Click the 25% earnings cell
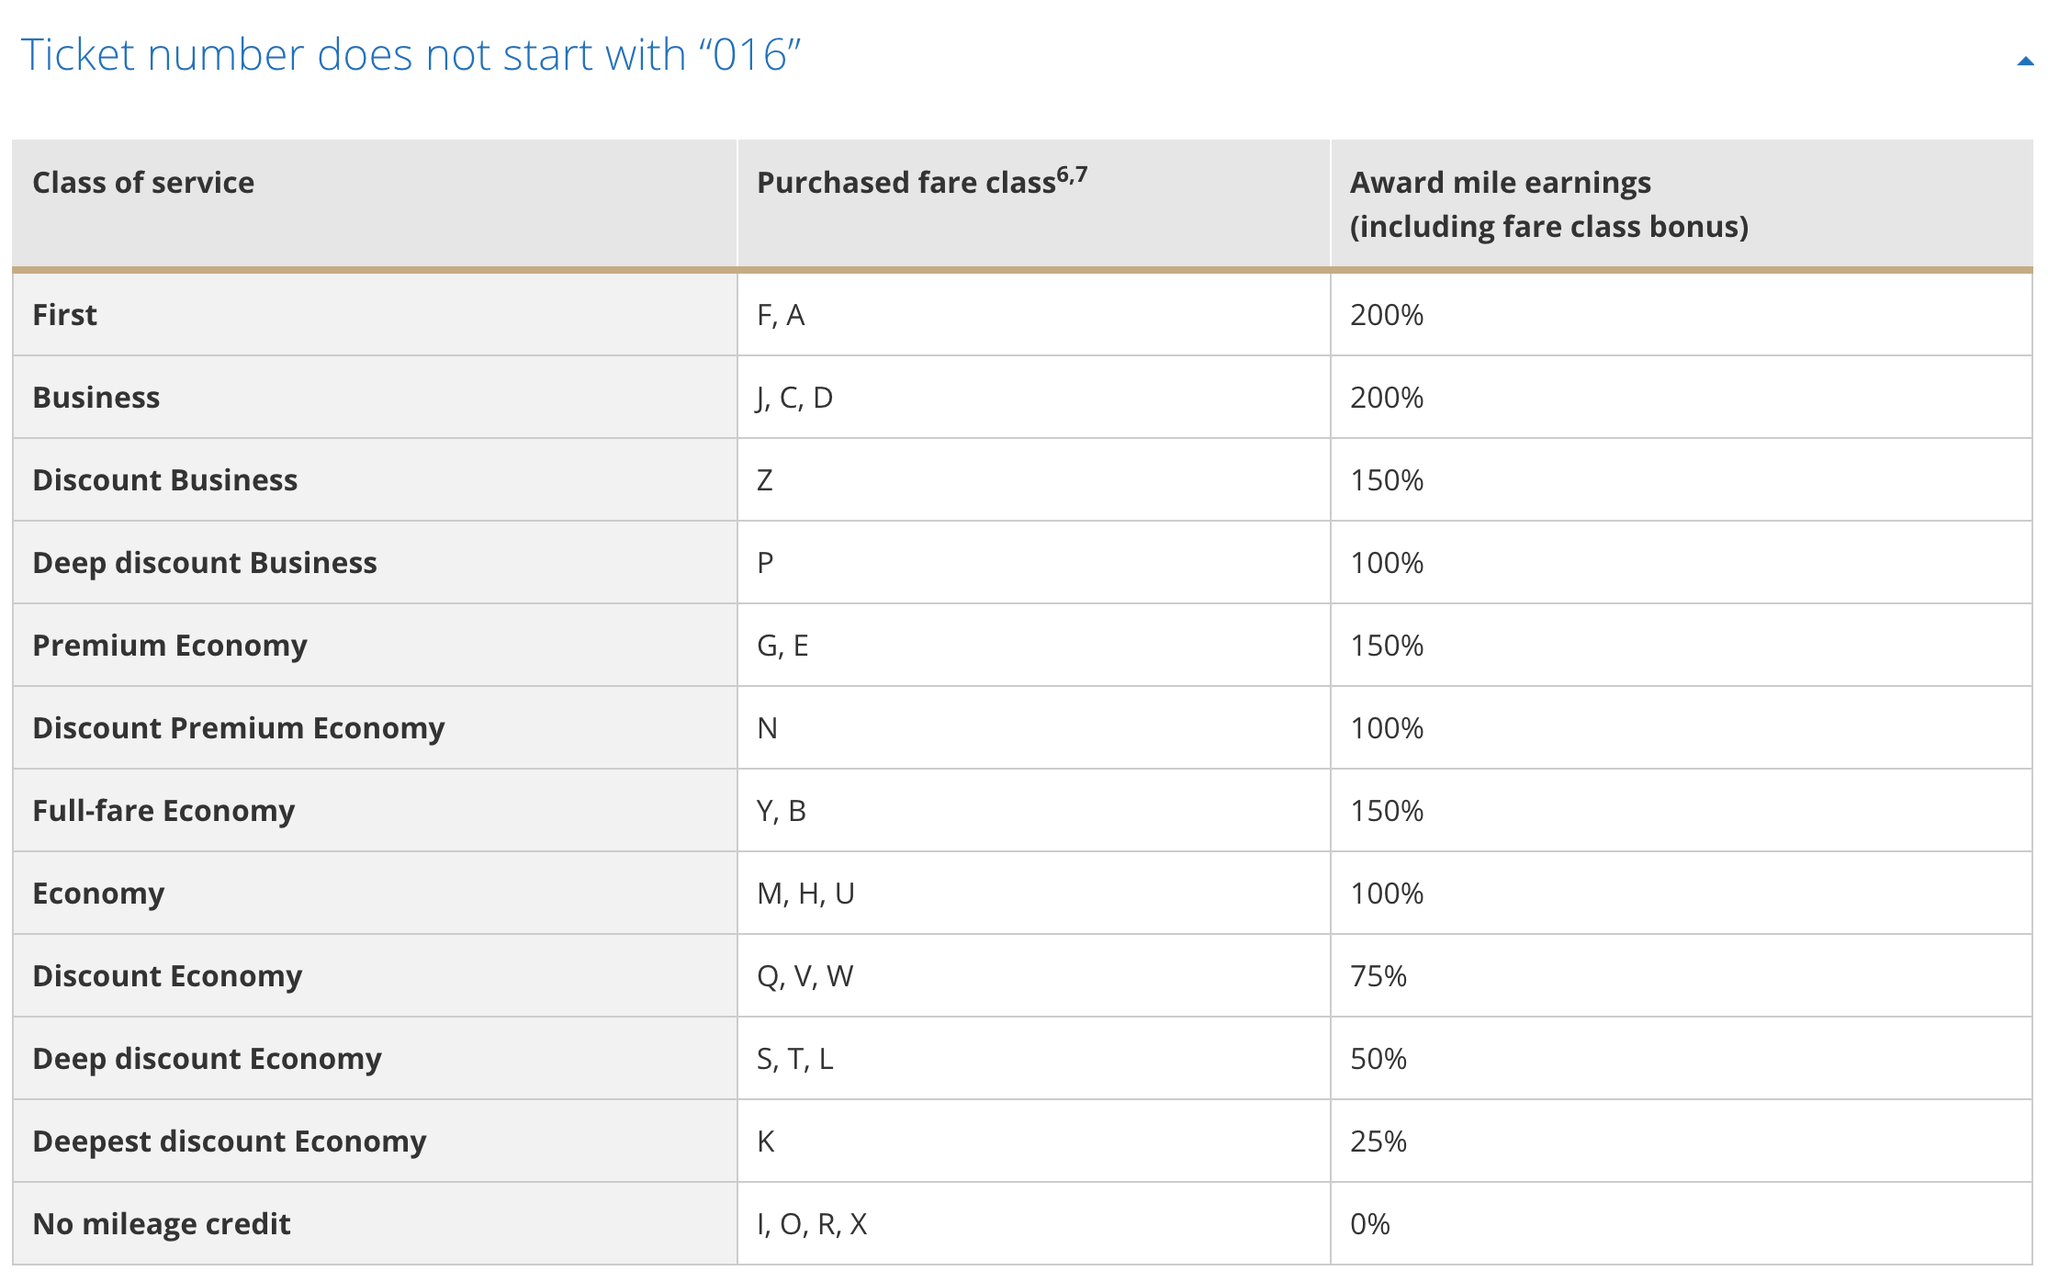This screenshot has width=2048, height=1282. pos(1378,1141)
